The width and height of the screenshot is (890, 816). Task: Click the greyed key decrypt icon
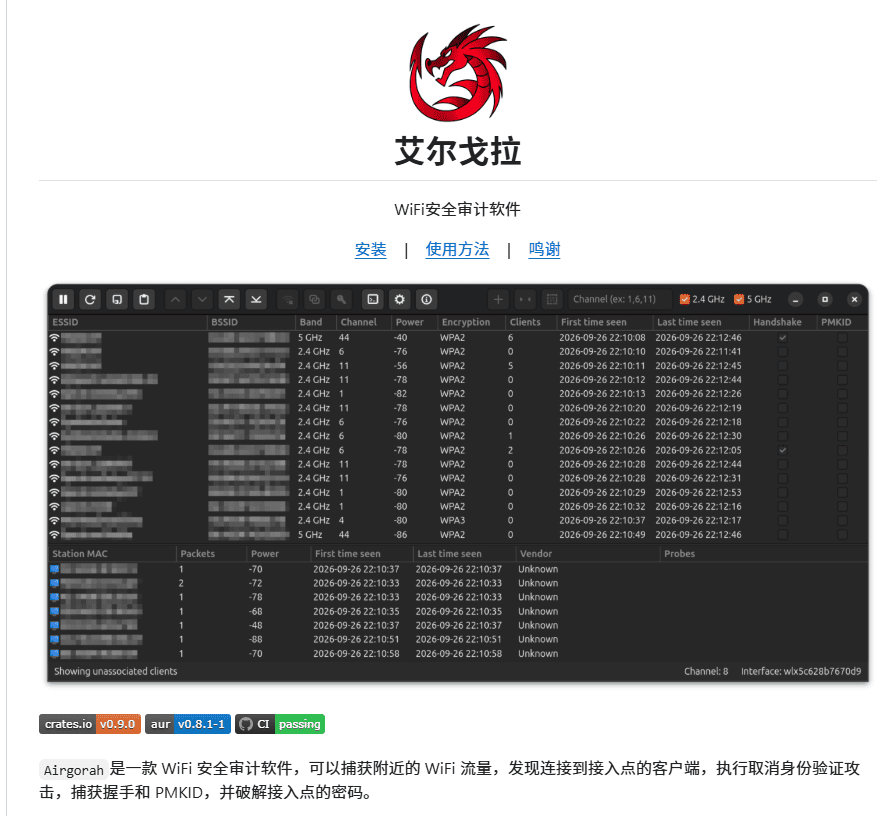tap(341, 299)
